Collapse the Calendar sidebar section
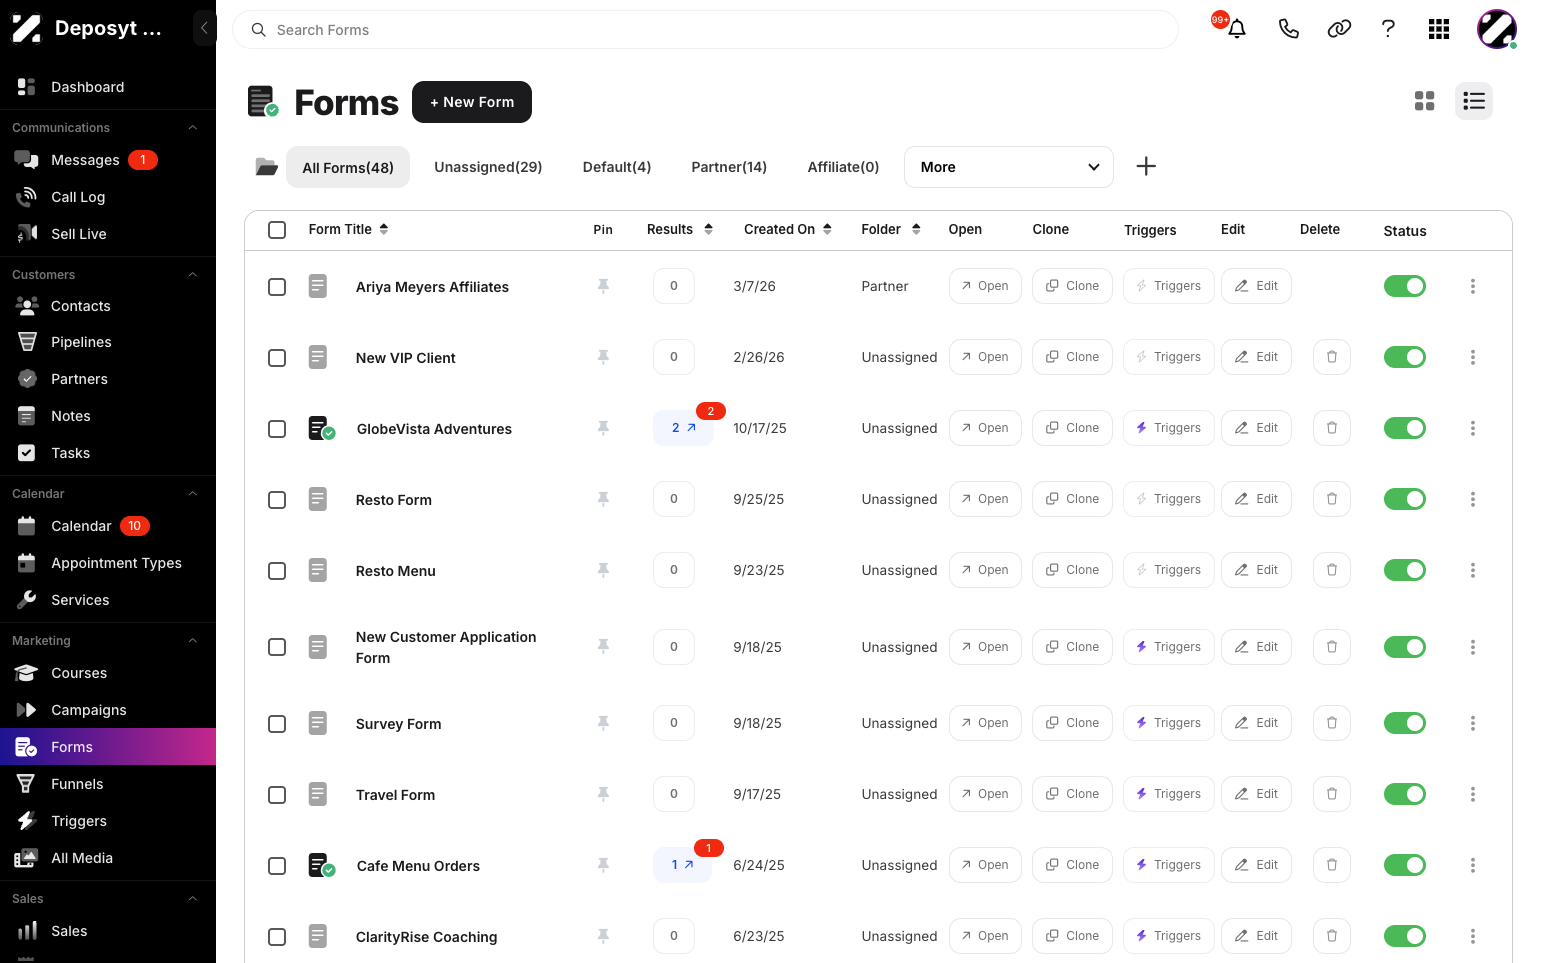 [193, 494]
